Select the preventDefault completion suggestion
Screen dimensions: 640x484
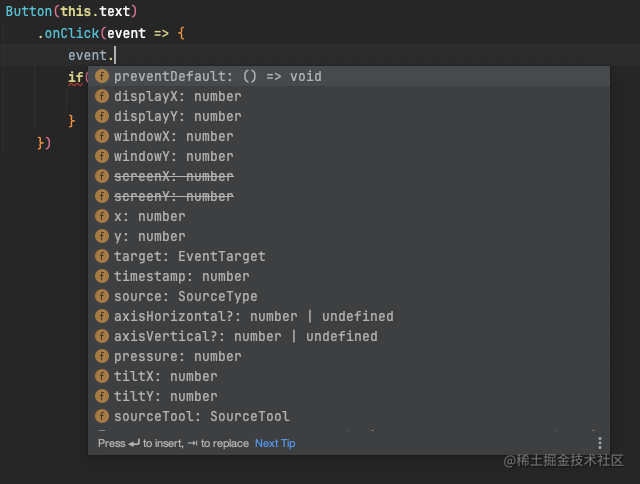tap(349, 76)
